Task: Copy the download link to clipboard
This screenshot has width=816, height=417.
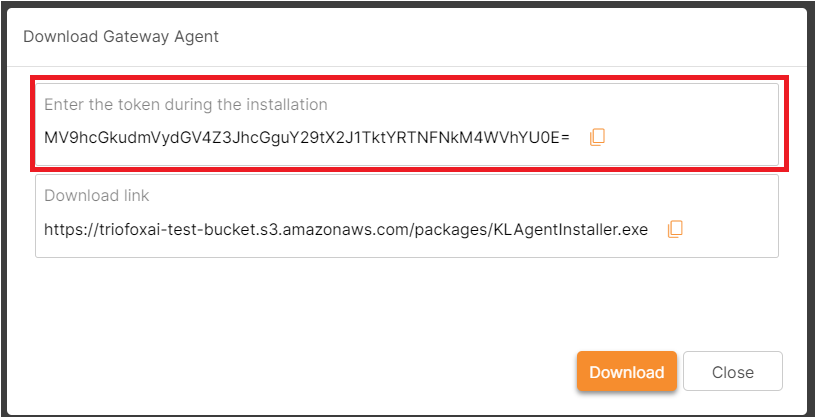Action: [675, 229]
